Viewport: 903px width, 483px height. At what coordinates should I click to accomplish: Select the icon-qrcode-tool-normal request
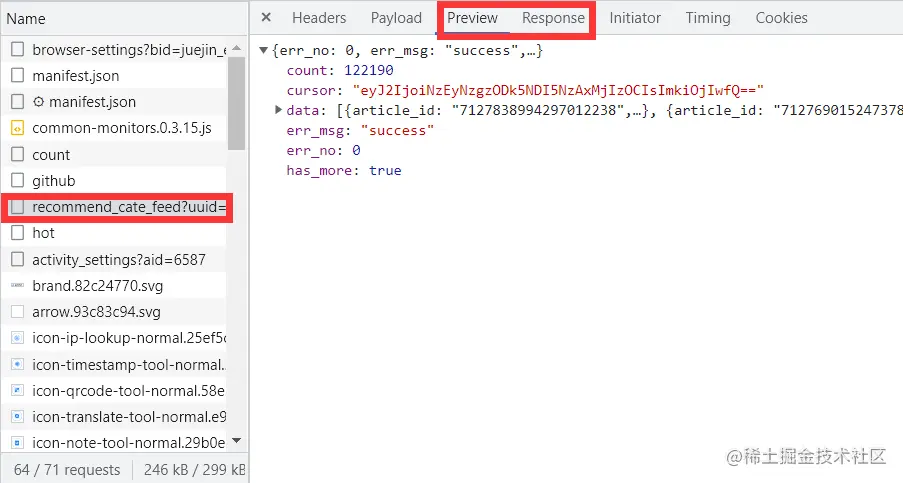pos(115,390)
